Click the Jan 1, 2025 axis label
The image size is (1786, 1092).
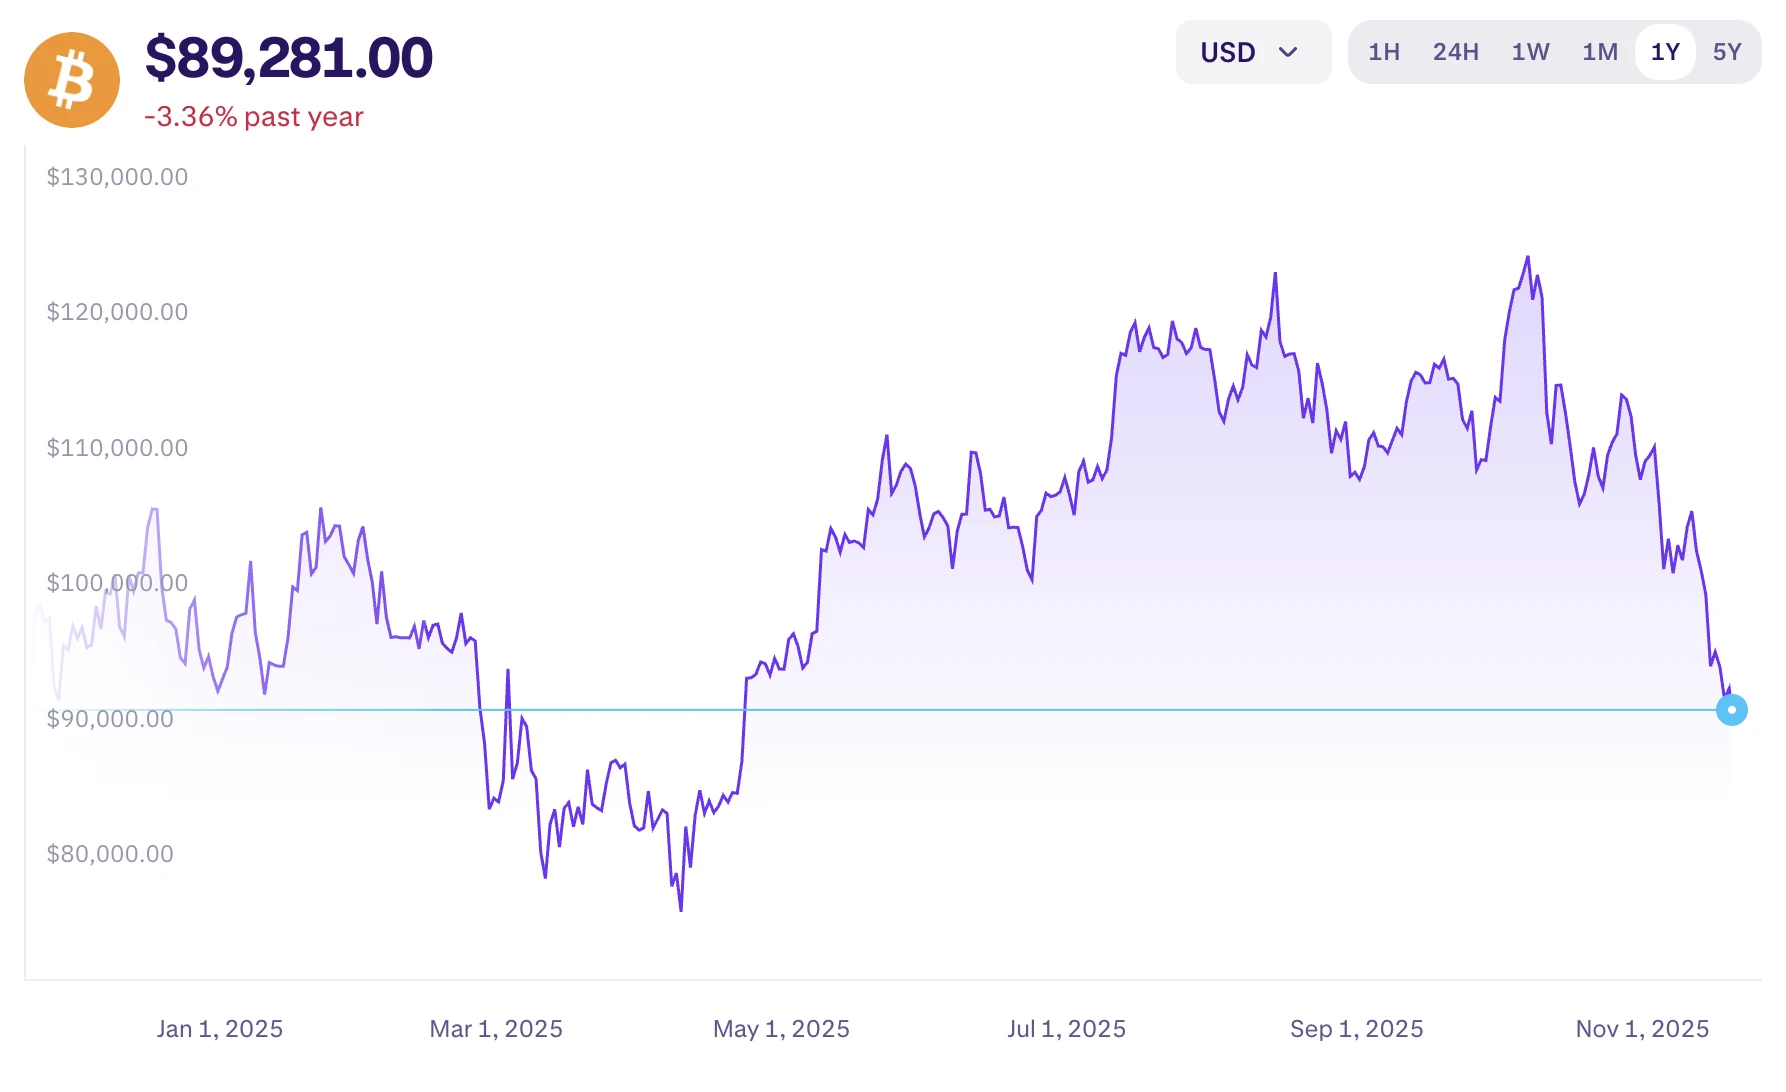pyautogui.click(x=220, y=1029)
